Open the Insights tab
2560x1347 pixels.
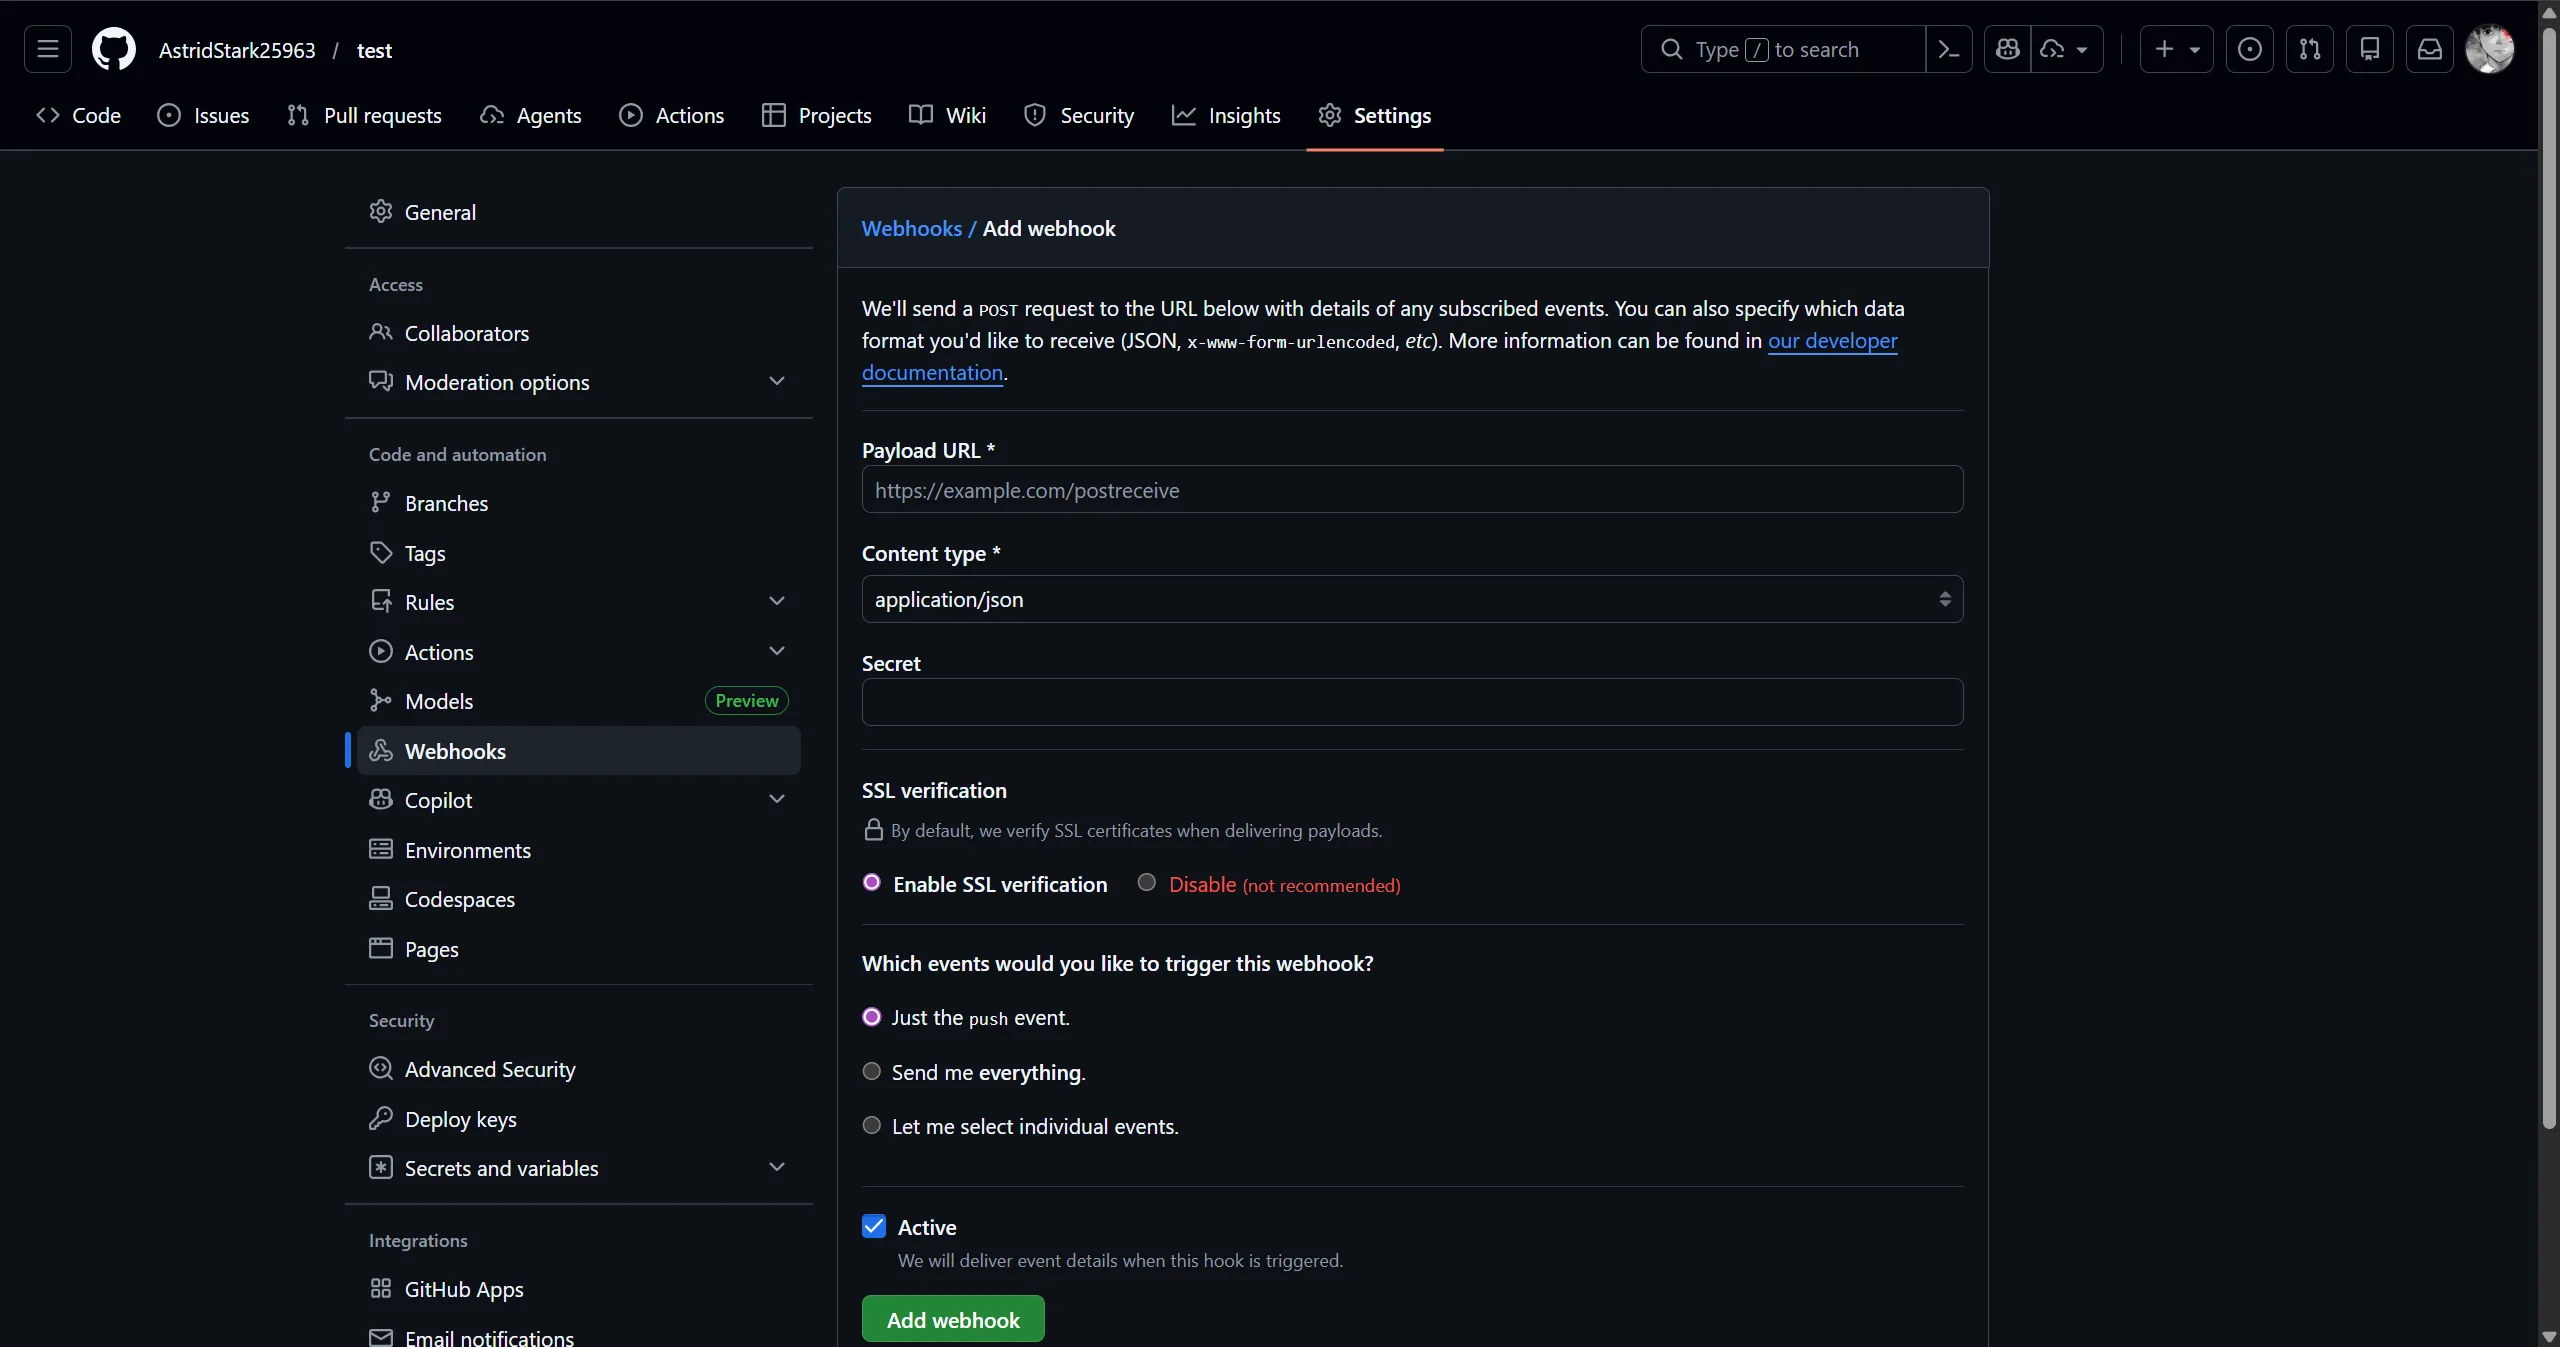1226,115
